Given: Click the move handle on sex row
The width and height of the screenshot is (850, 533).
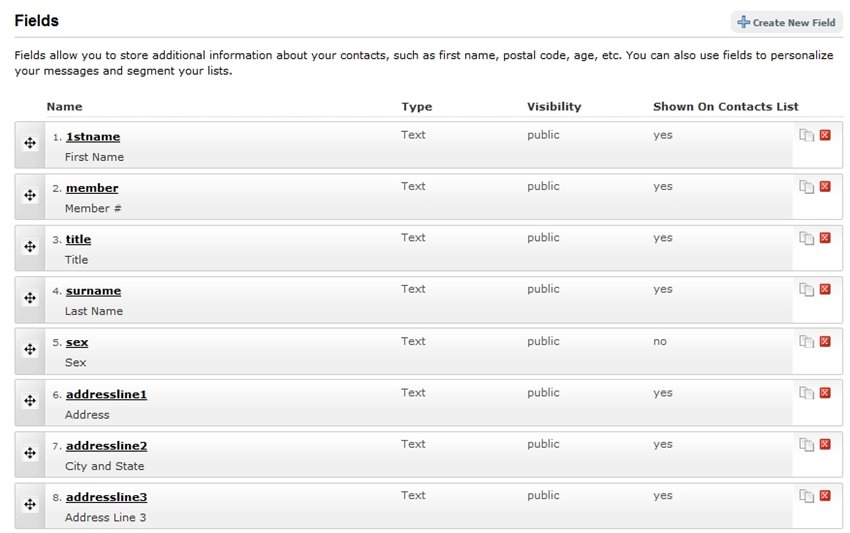Looking at the screenshot, I should pos(30,349).
